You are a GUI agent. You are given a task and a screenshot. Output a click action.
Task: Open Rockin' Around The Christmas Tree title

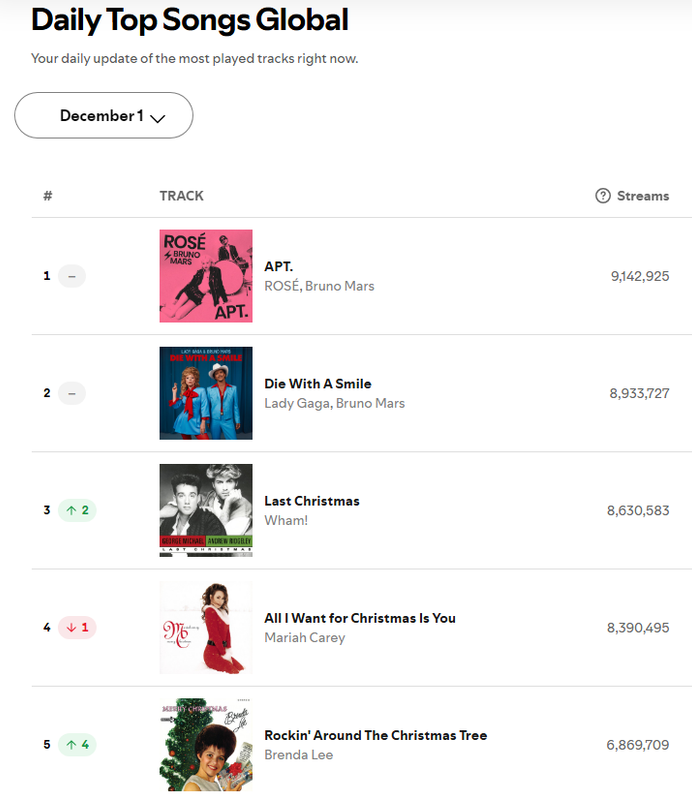point(376,735)
